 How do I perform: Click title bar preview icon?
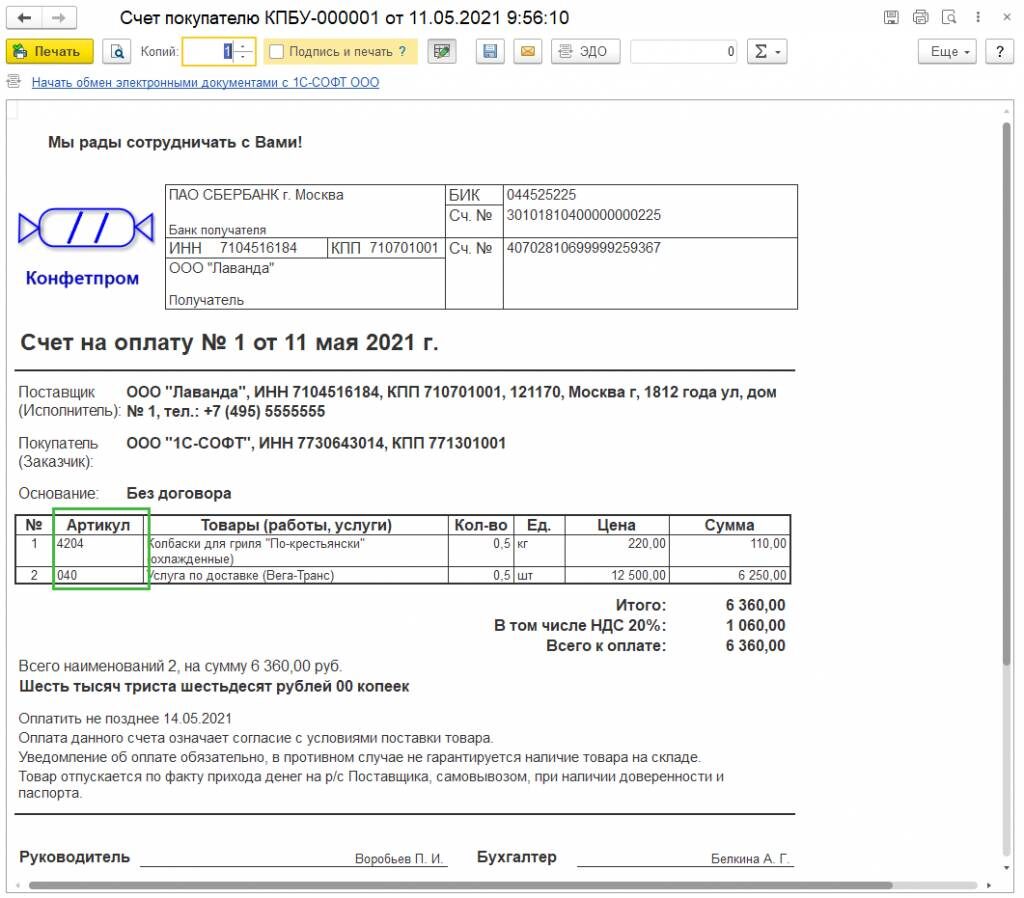[x=949, y=18]
